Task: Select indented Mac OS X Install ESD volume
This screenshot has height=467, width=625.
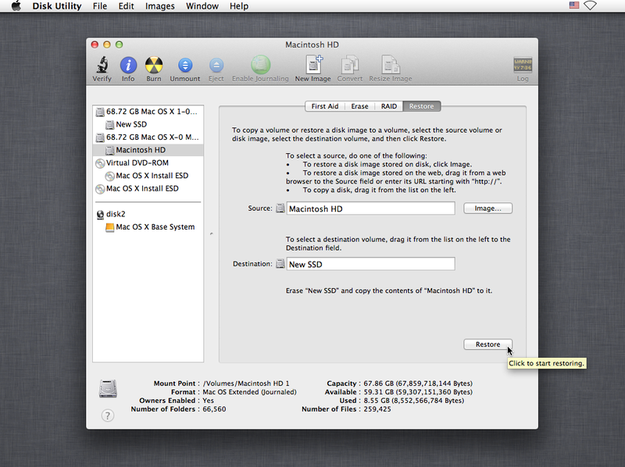Action: (x=148, y=175)
